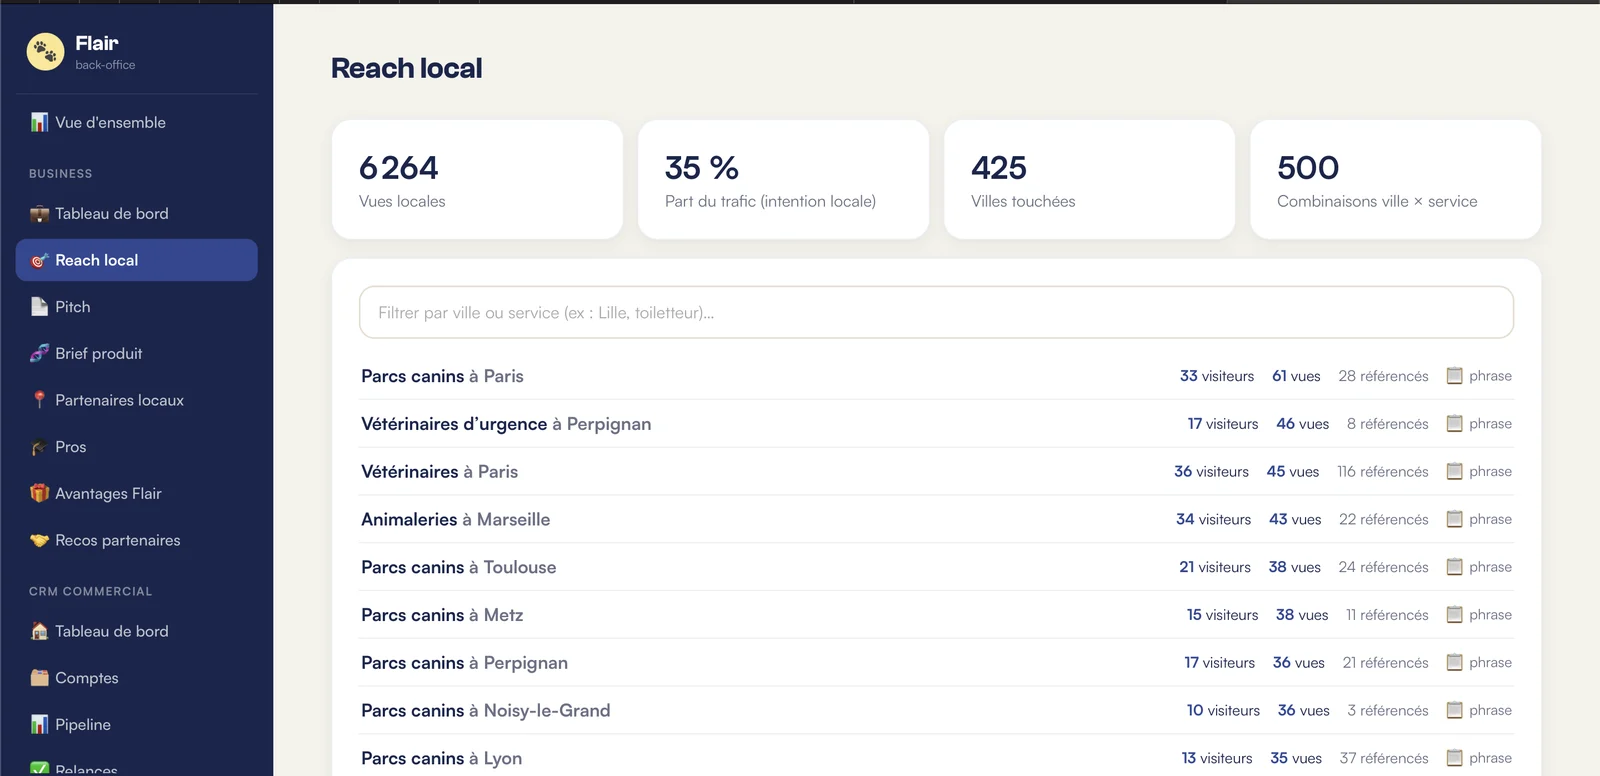Navigate to Comptes in CRM commercial
The height and width of the screenshot is (776, 1600).
(137, 678)
